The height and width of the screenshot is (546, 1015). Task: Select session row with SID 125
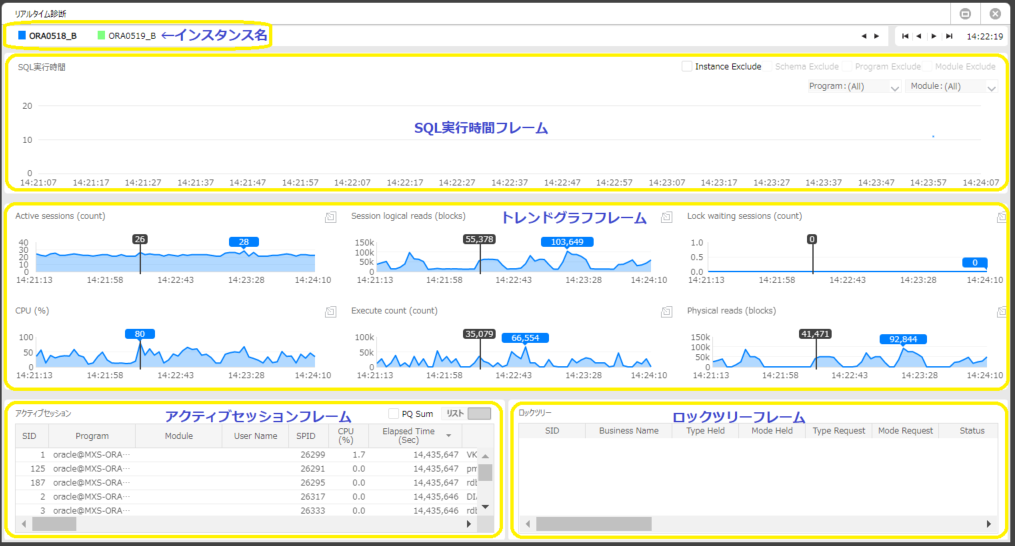pyautogui.click(x=246, y=468)
